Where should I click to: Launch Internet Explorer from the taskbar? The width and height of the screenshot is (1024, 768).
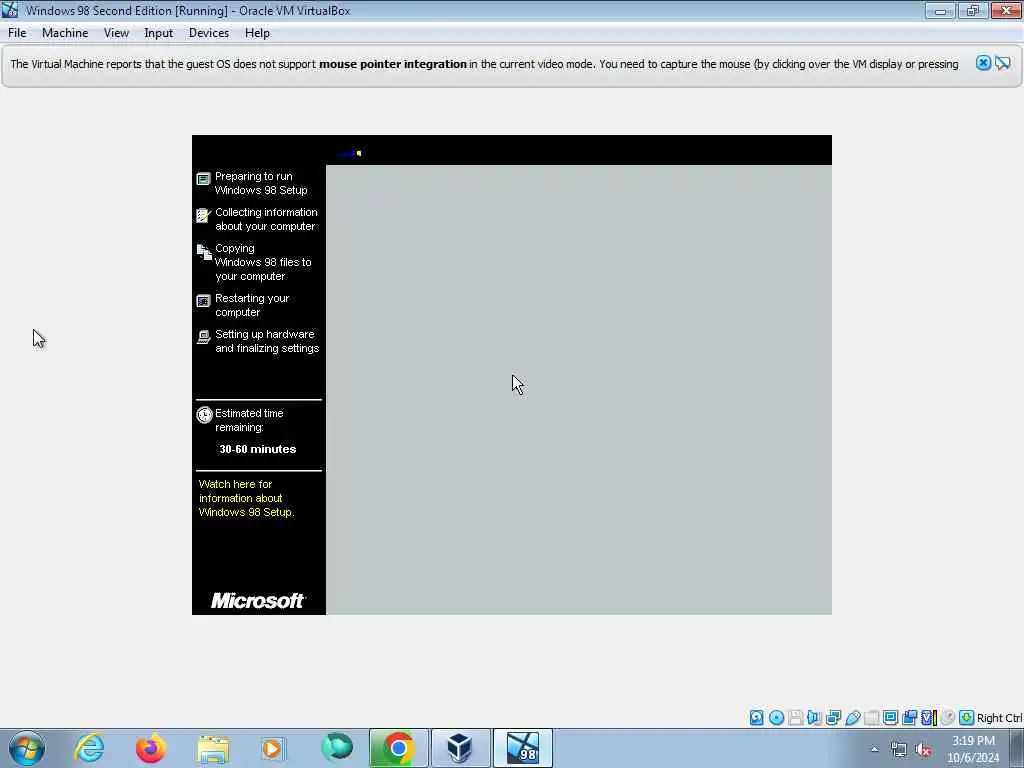(89, 748)
